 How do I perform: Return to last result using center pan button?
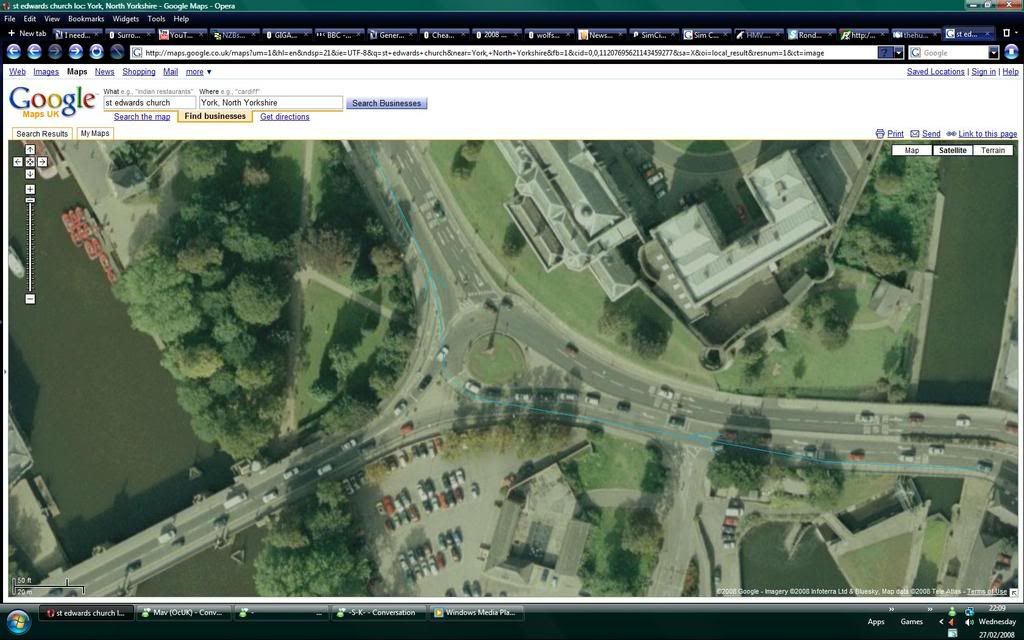point(30,161)
